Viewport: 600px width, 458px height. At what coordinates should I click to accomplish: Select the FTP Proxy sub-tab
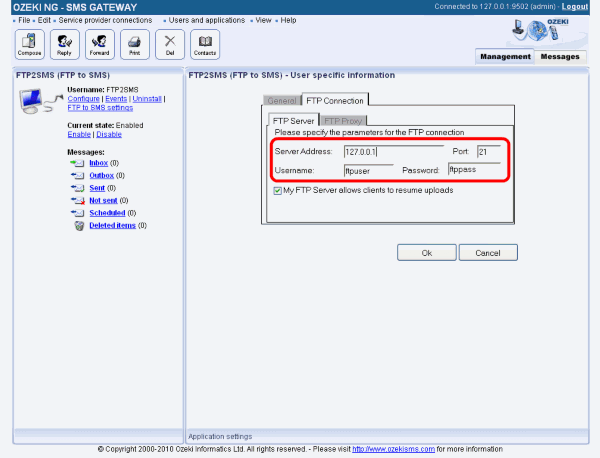(343, 121)
